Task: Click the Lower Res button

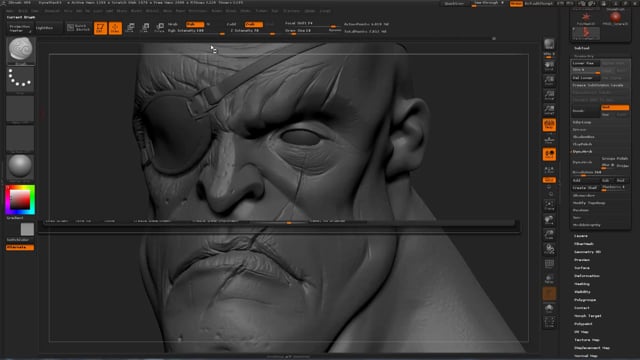Action: point(585,63)
